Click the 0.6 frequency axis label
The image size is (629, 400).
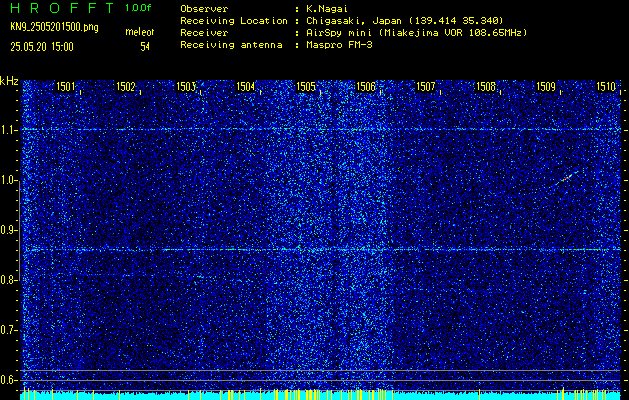coord(8,380)
